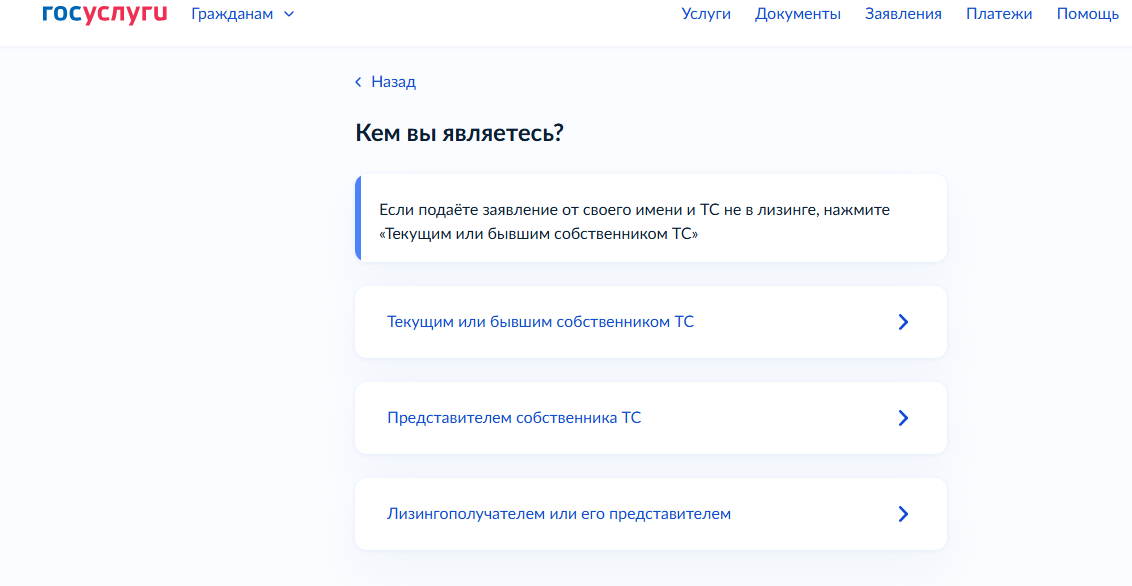The height and width of the screenshot is (586, 1132).
Task: Click the back arrow icon beside Назад
Action: [357, 82]
